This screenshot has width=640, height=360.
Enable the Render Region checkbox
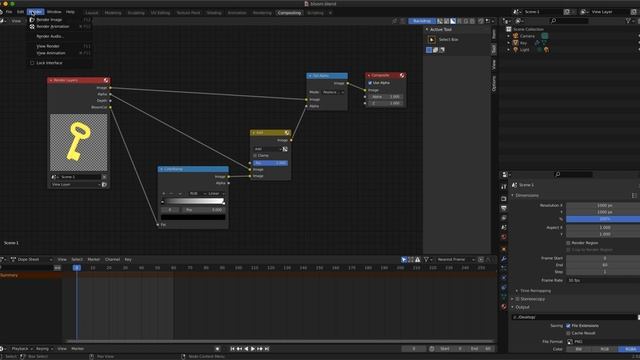click(x=568, y=243)
